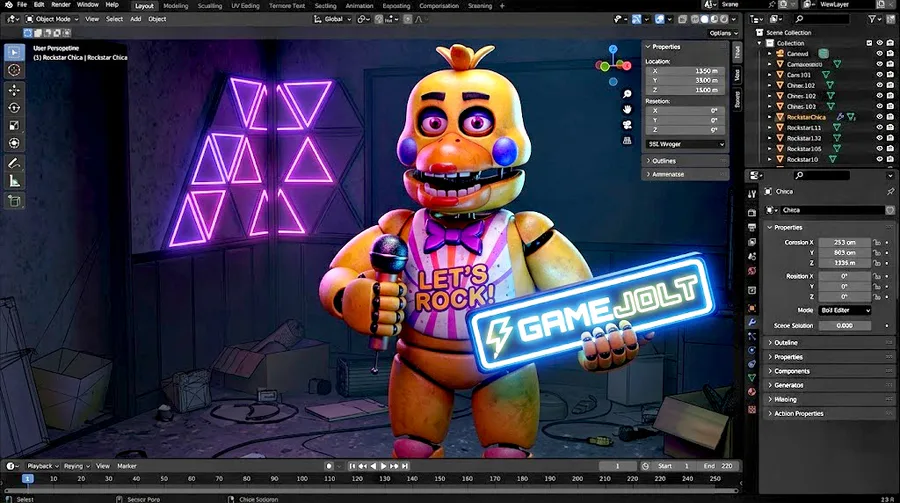Screen dimensions: 900x503
Task: Open the Global orientation dropdown
Action: (332, 19)
